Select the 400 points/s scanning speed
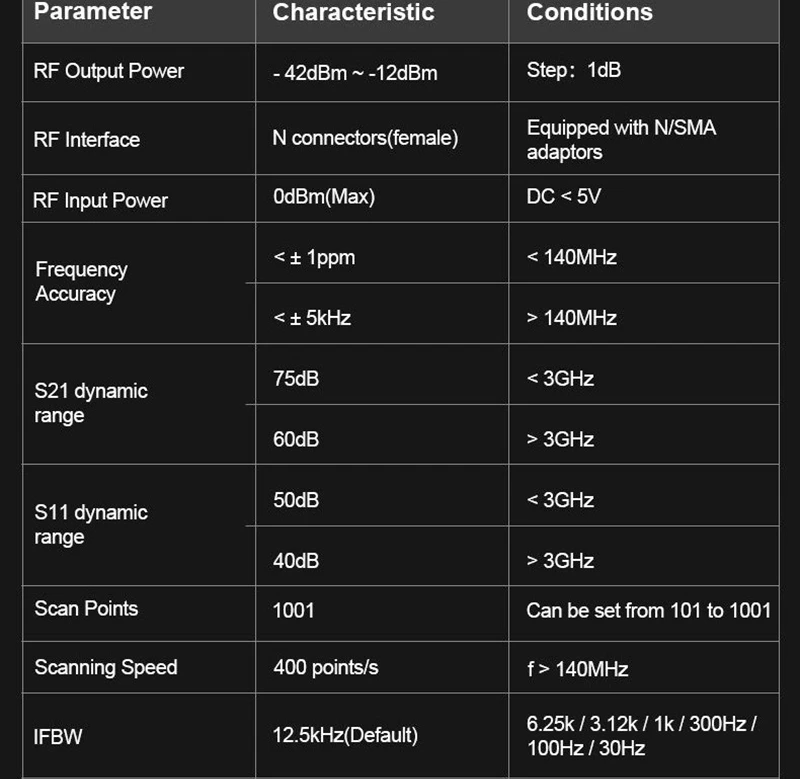 tap(326, 668)
